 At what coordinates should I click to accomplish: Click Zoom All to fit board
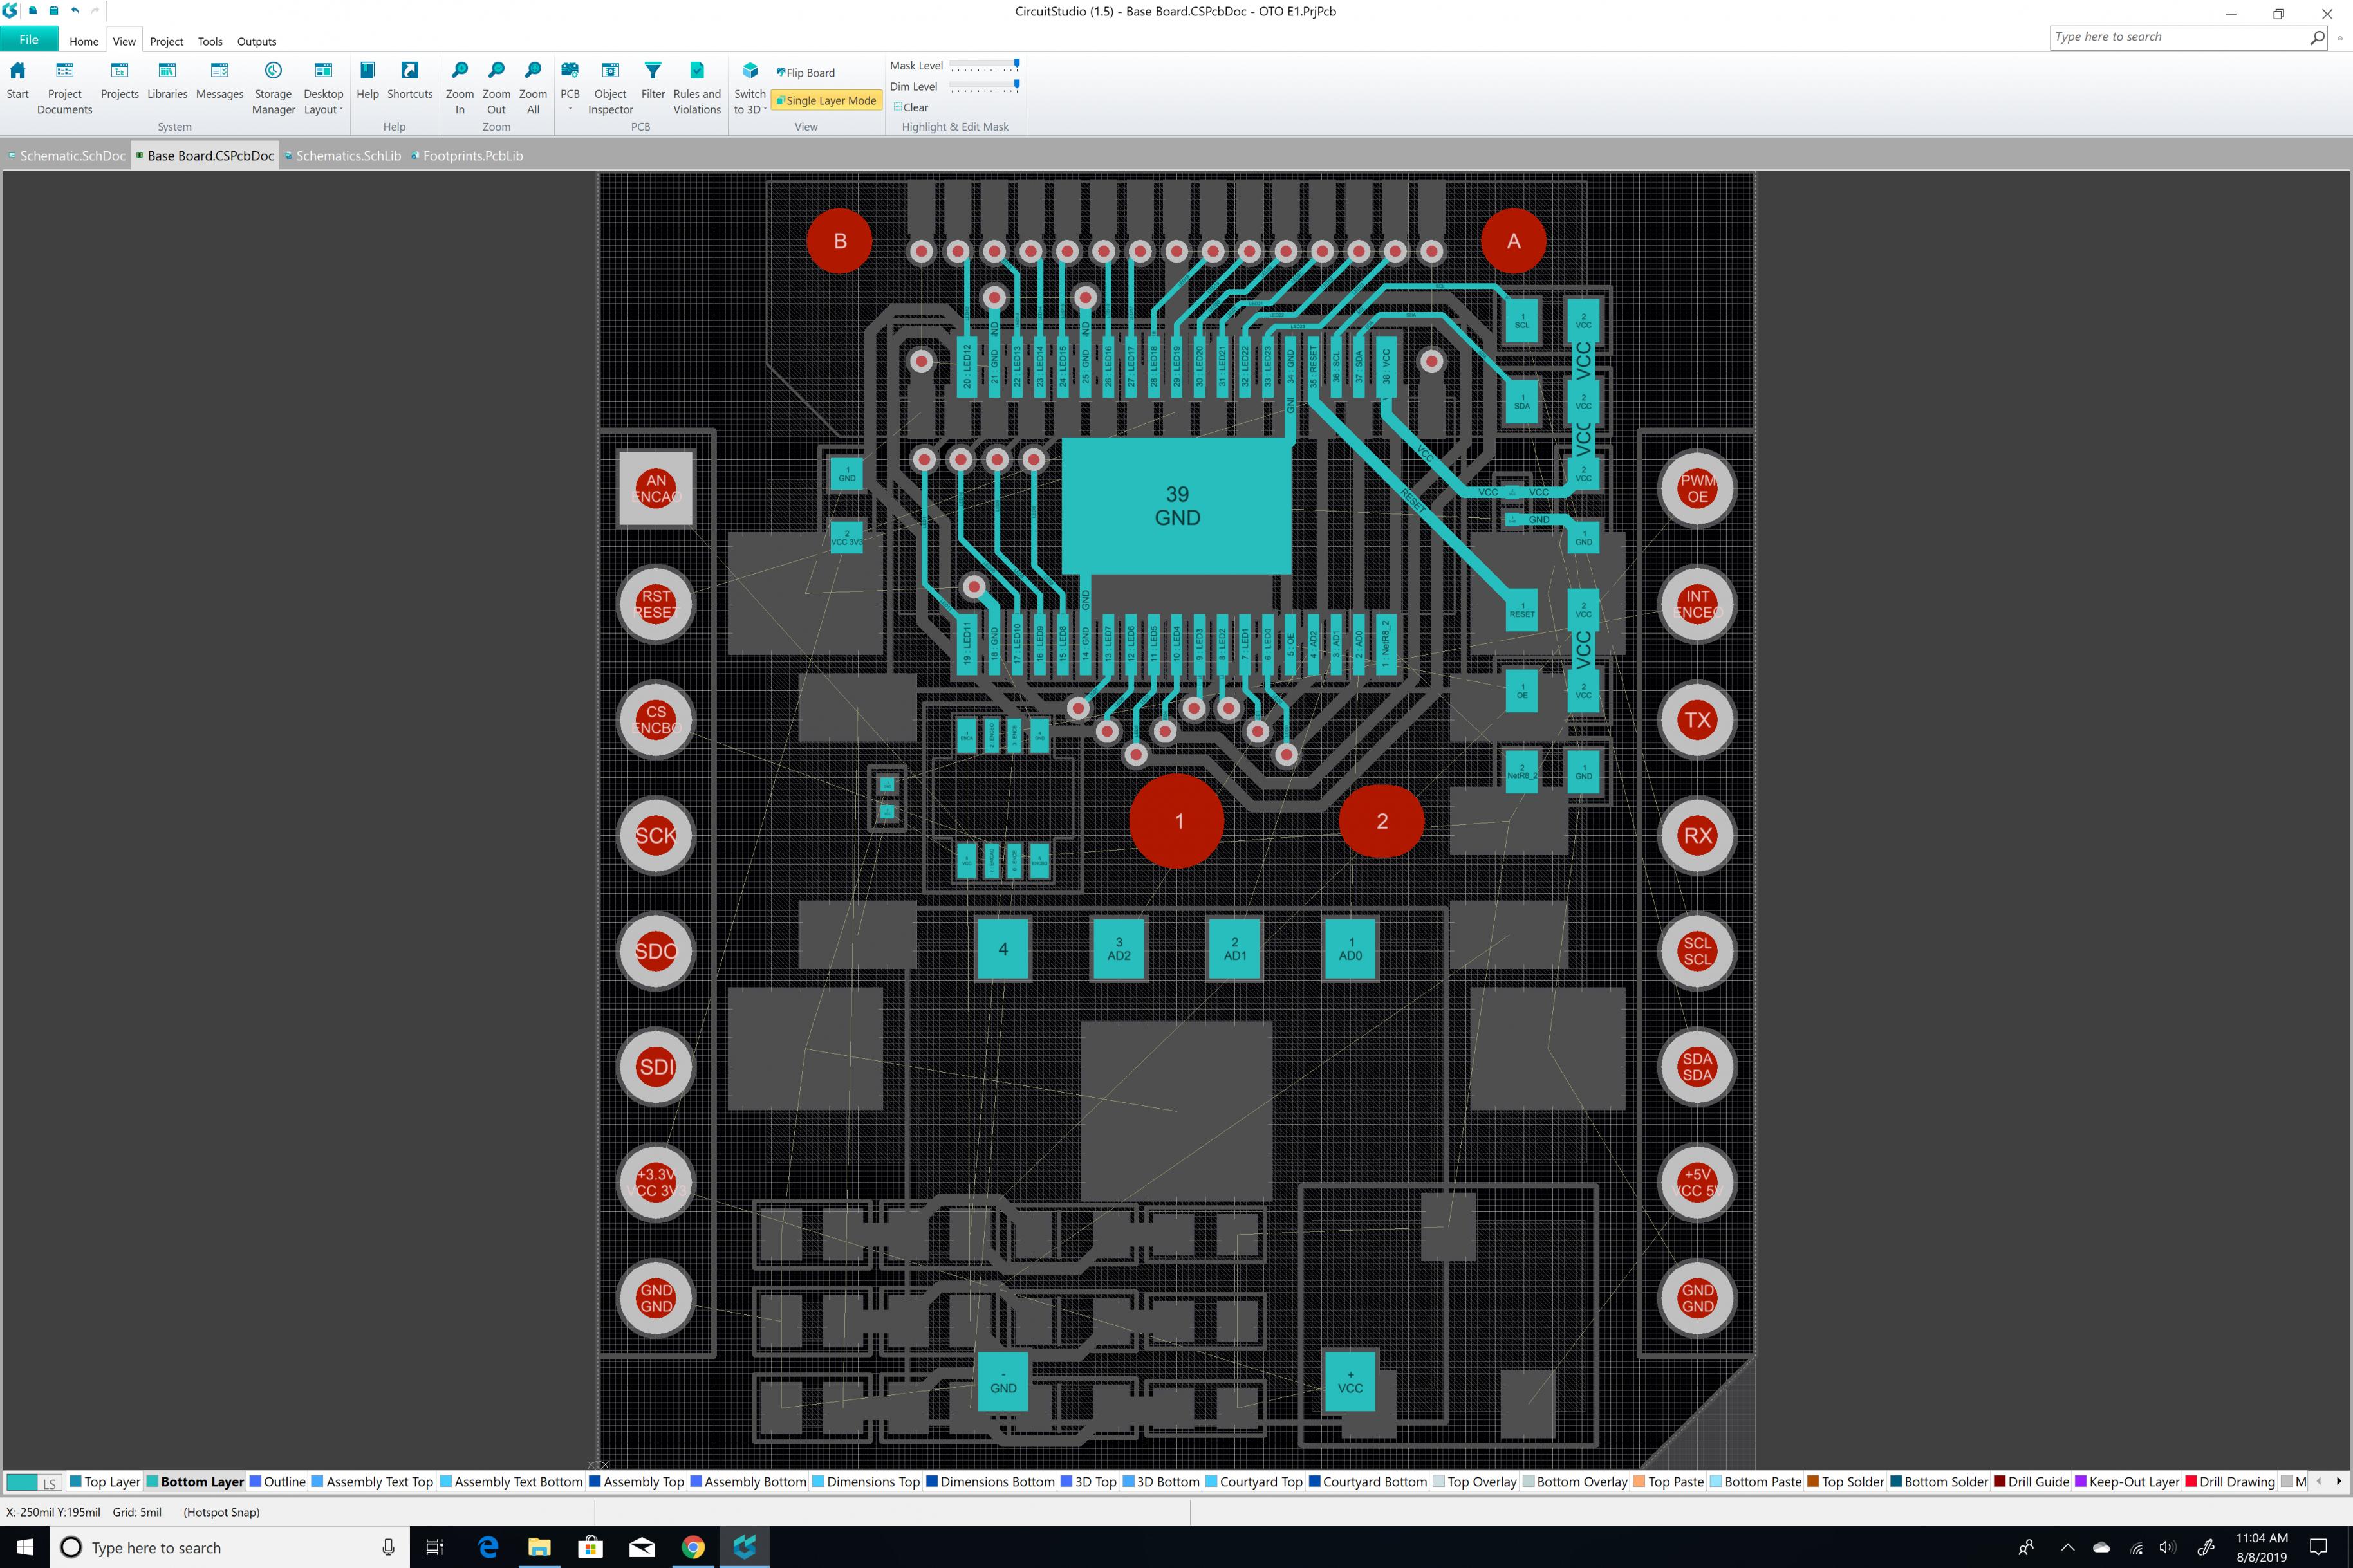(x=533, y=88)
